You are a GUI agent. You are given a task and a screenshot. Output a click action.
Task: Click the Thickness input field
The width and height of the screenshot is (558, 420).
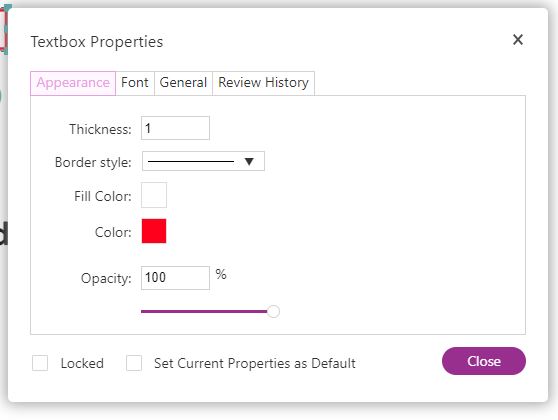coord(175,128)
